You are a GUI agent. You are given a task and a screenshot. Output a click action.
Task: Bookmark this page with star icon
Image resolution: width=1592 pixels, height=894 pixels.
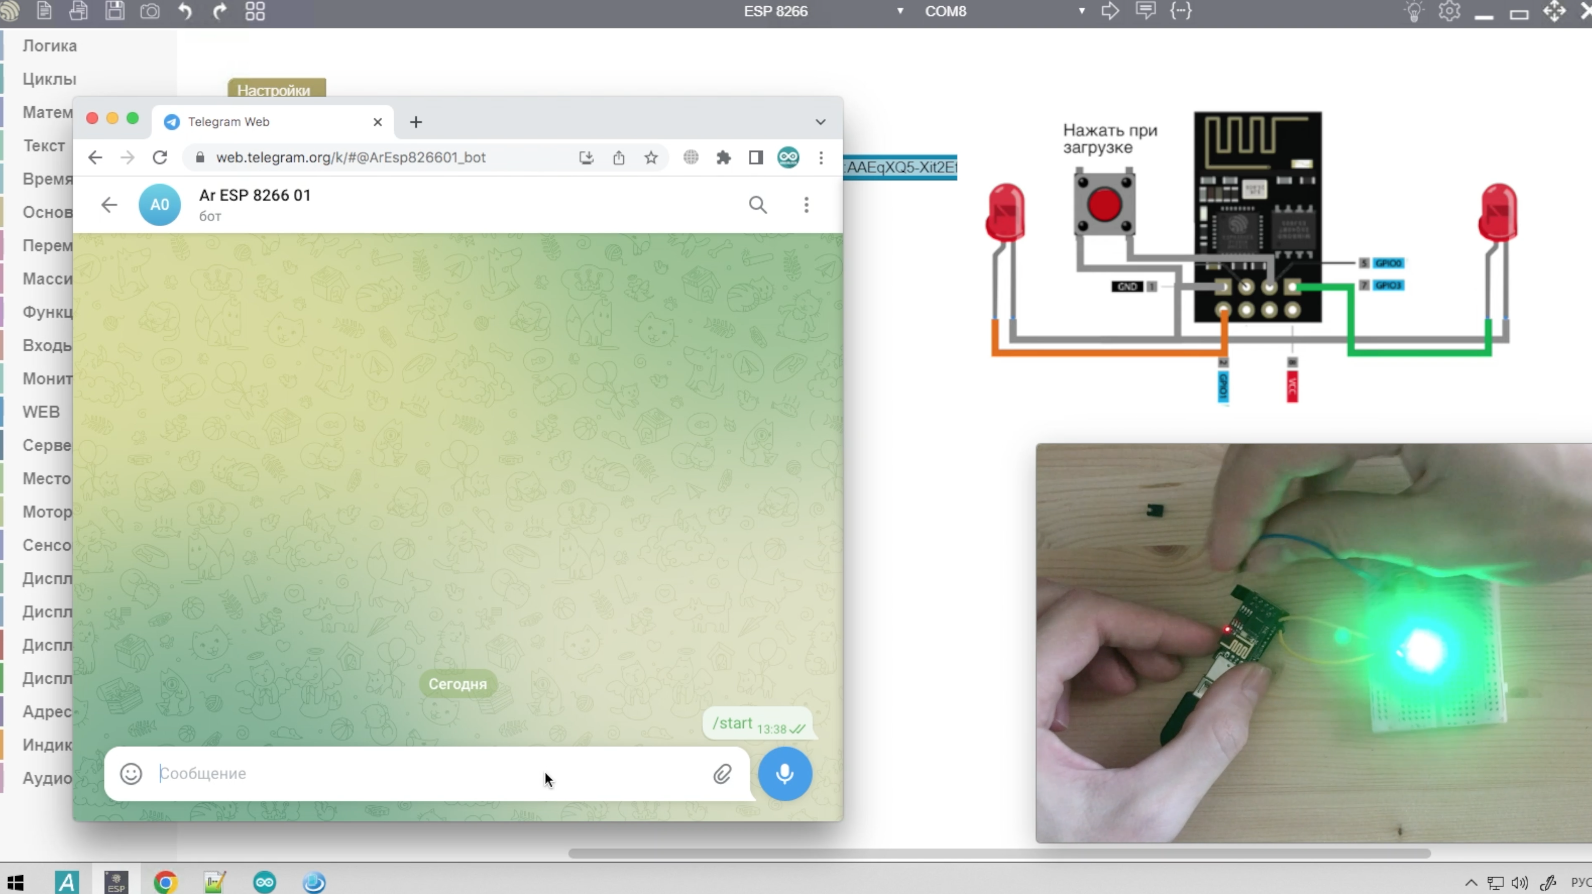coord(651,157)
